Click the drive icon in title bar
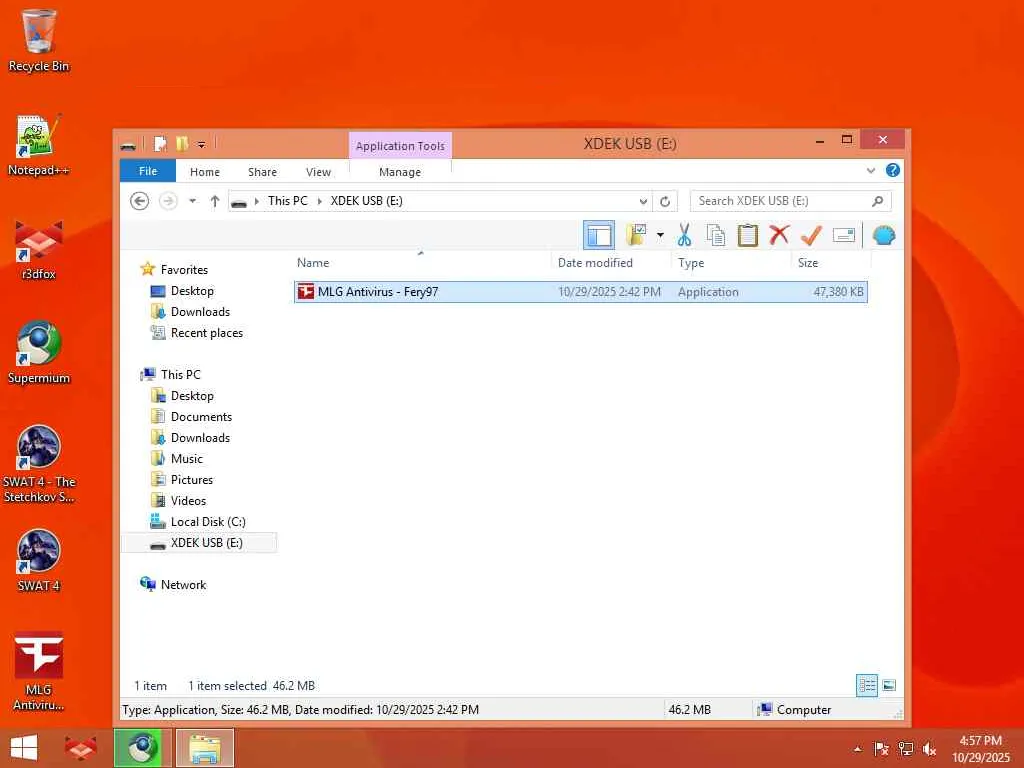The image size is (1024, 768). pos(129,144)
